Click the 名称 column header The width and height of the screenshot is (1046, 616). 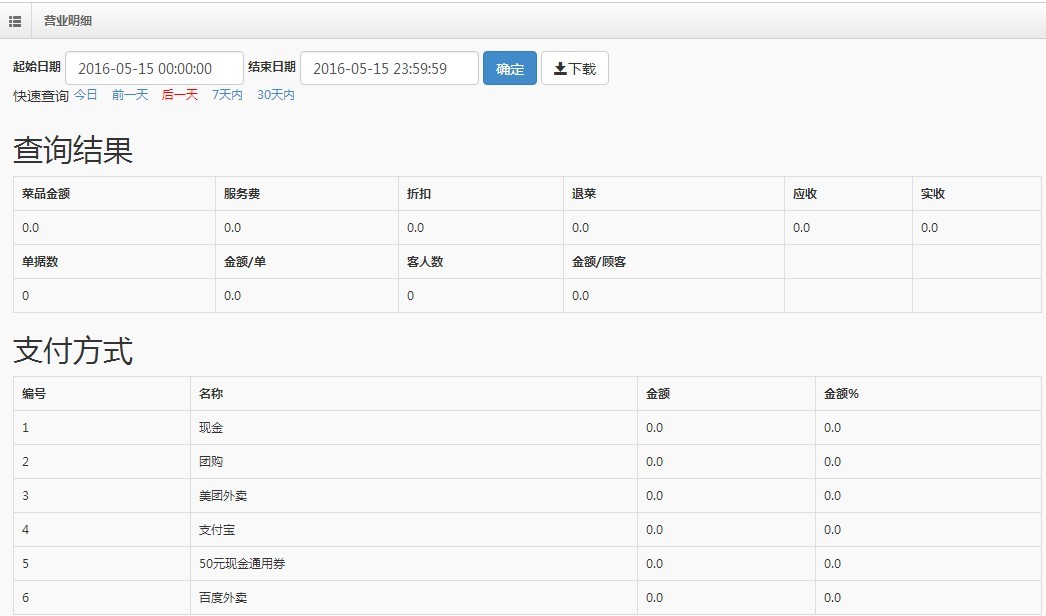211,394
